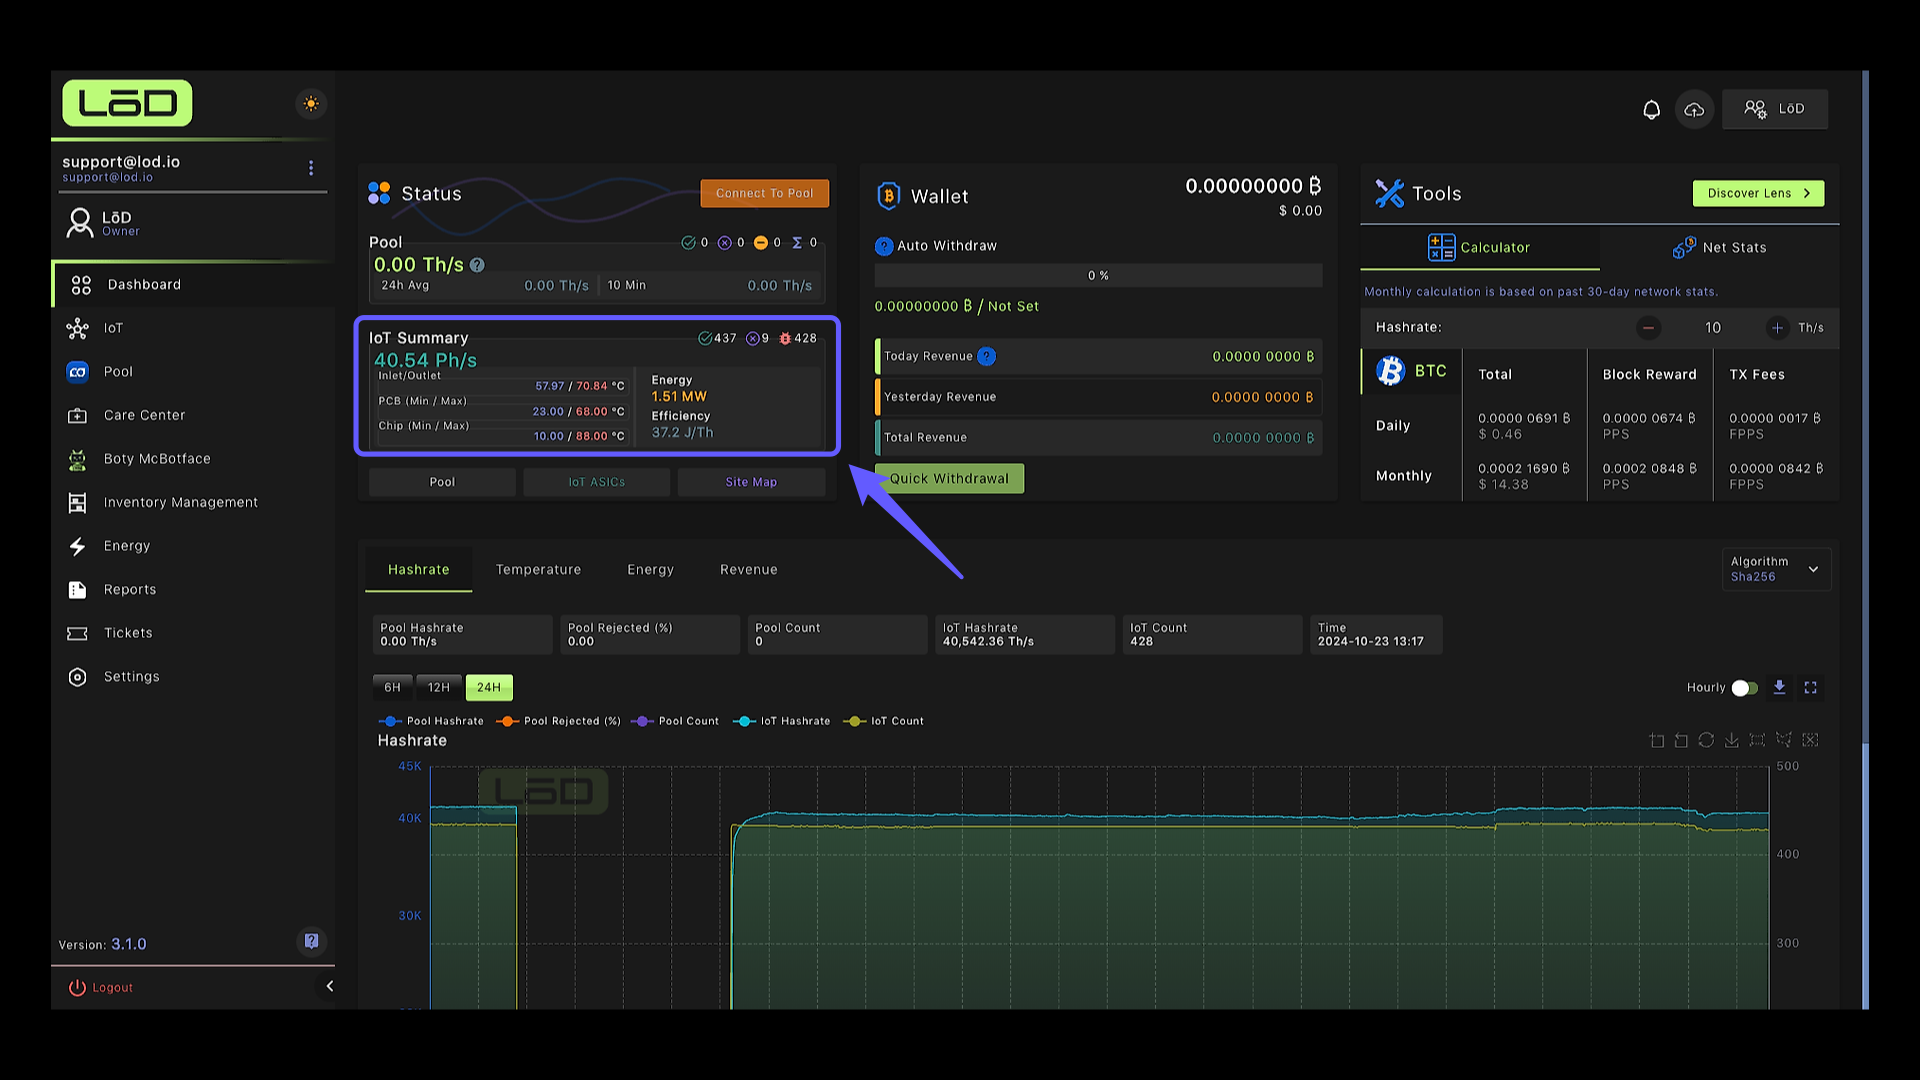The width and height of the screenshot is (1920, 1080).
Task: Increase hashrate with the plus button
Action: [x=1777, y=328]
